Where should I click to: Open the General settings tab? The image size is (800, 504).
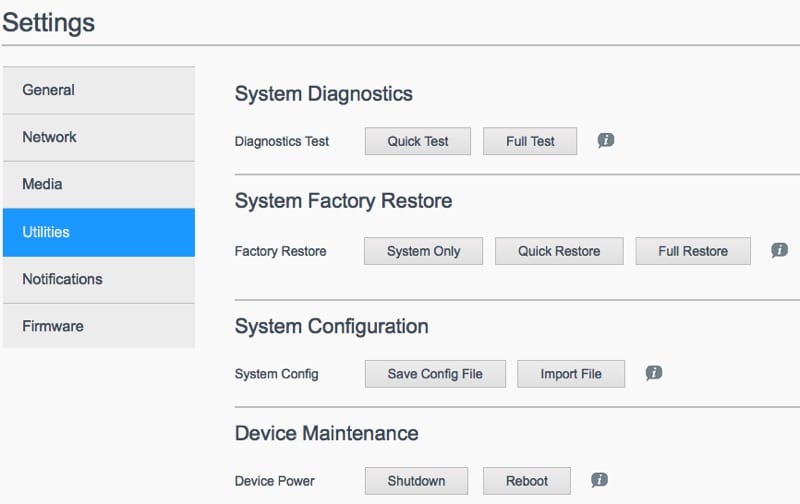(98, 90)
